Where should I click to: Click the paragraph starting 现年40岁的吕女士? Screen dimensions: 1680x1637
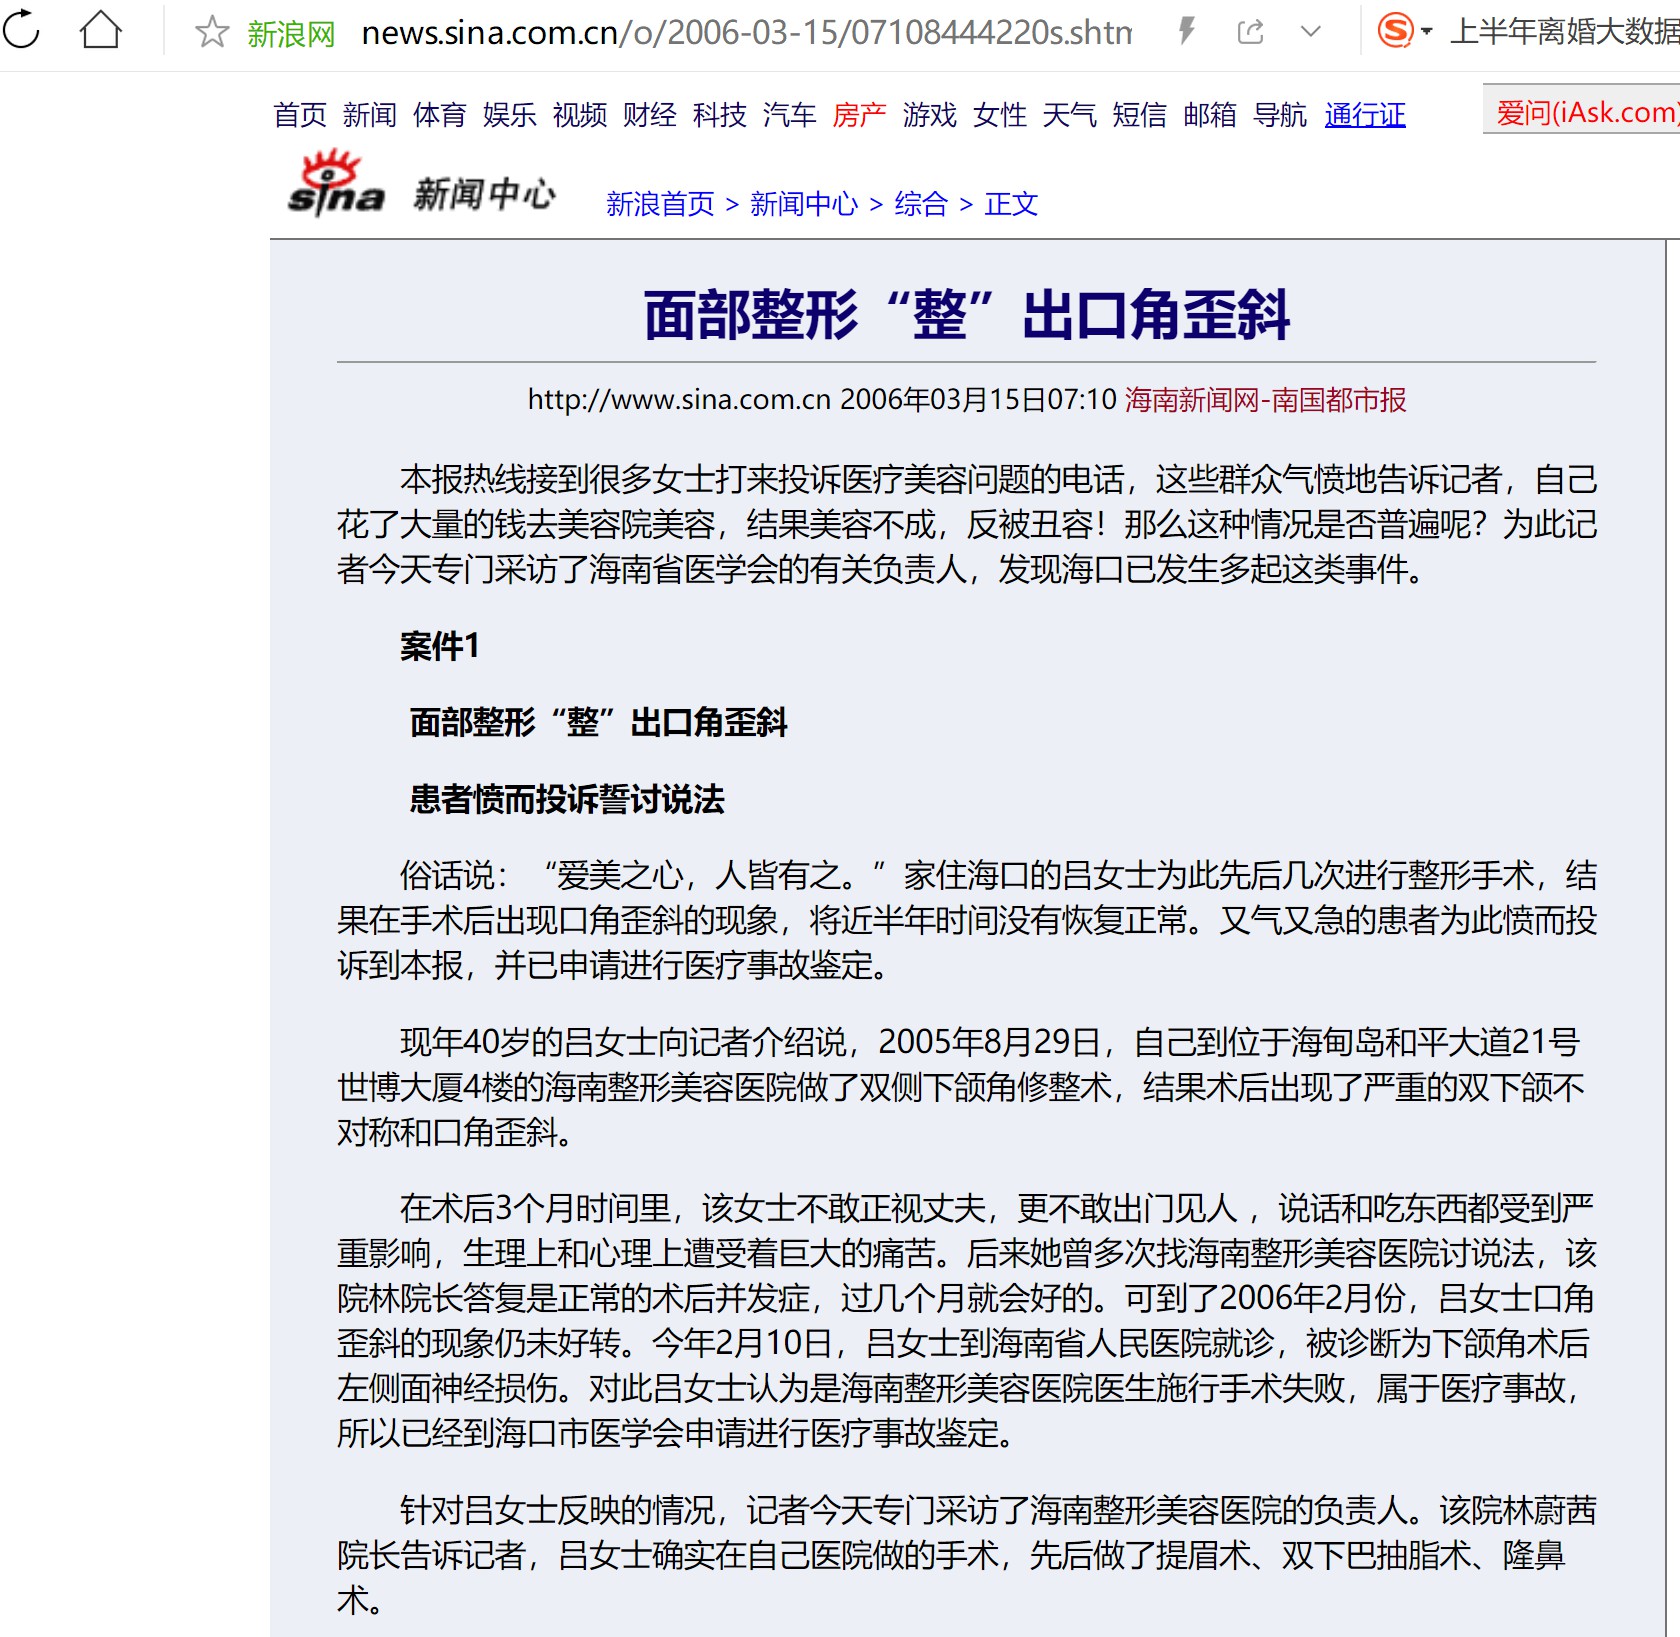(x=961, y=1087)
